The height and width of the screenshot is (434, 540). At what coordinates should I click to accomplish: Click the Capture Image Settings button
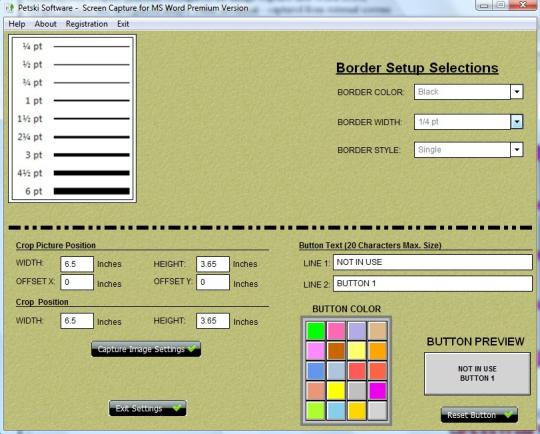[146, 349]
